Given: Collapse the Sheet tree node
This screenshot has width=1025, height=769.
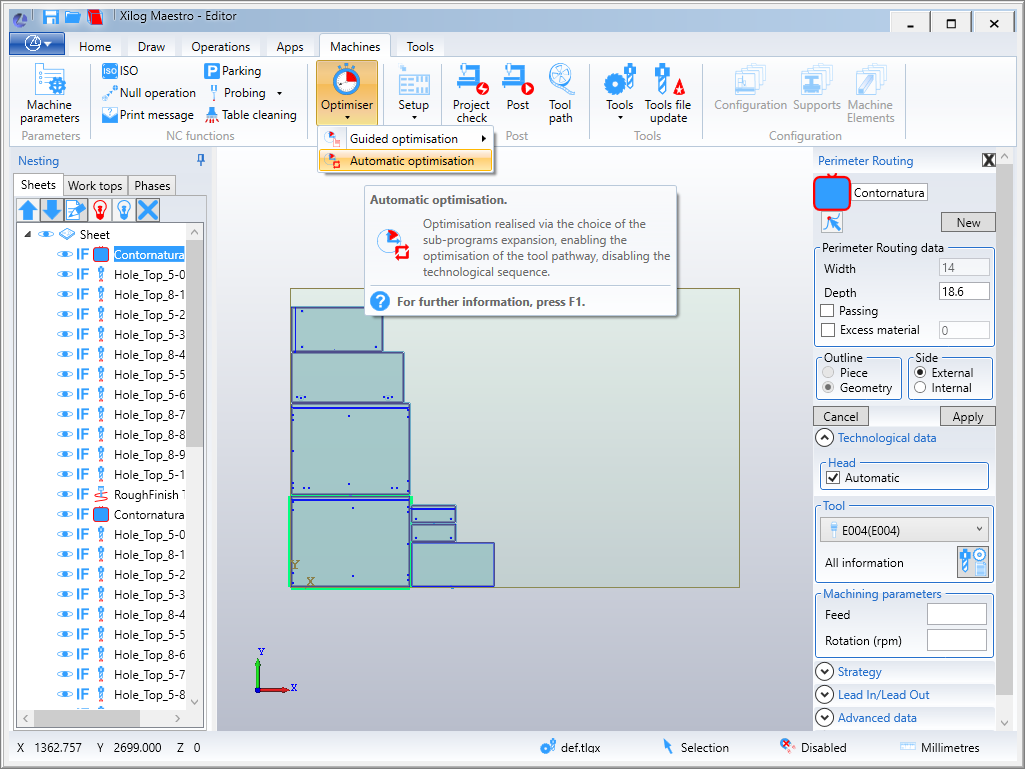Looking at the screenshot, I should pyautogui.click(x=27, y=234).
